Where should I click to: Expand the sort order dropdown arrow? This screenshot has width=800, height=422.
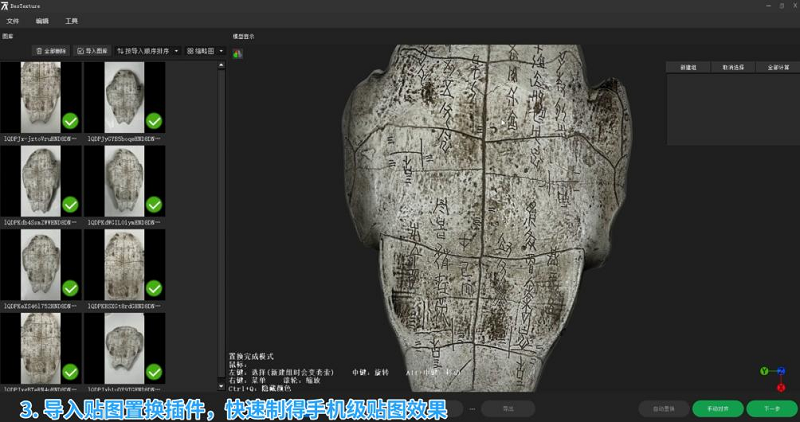[177, 50]
